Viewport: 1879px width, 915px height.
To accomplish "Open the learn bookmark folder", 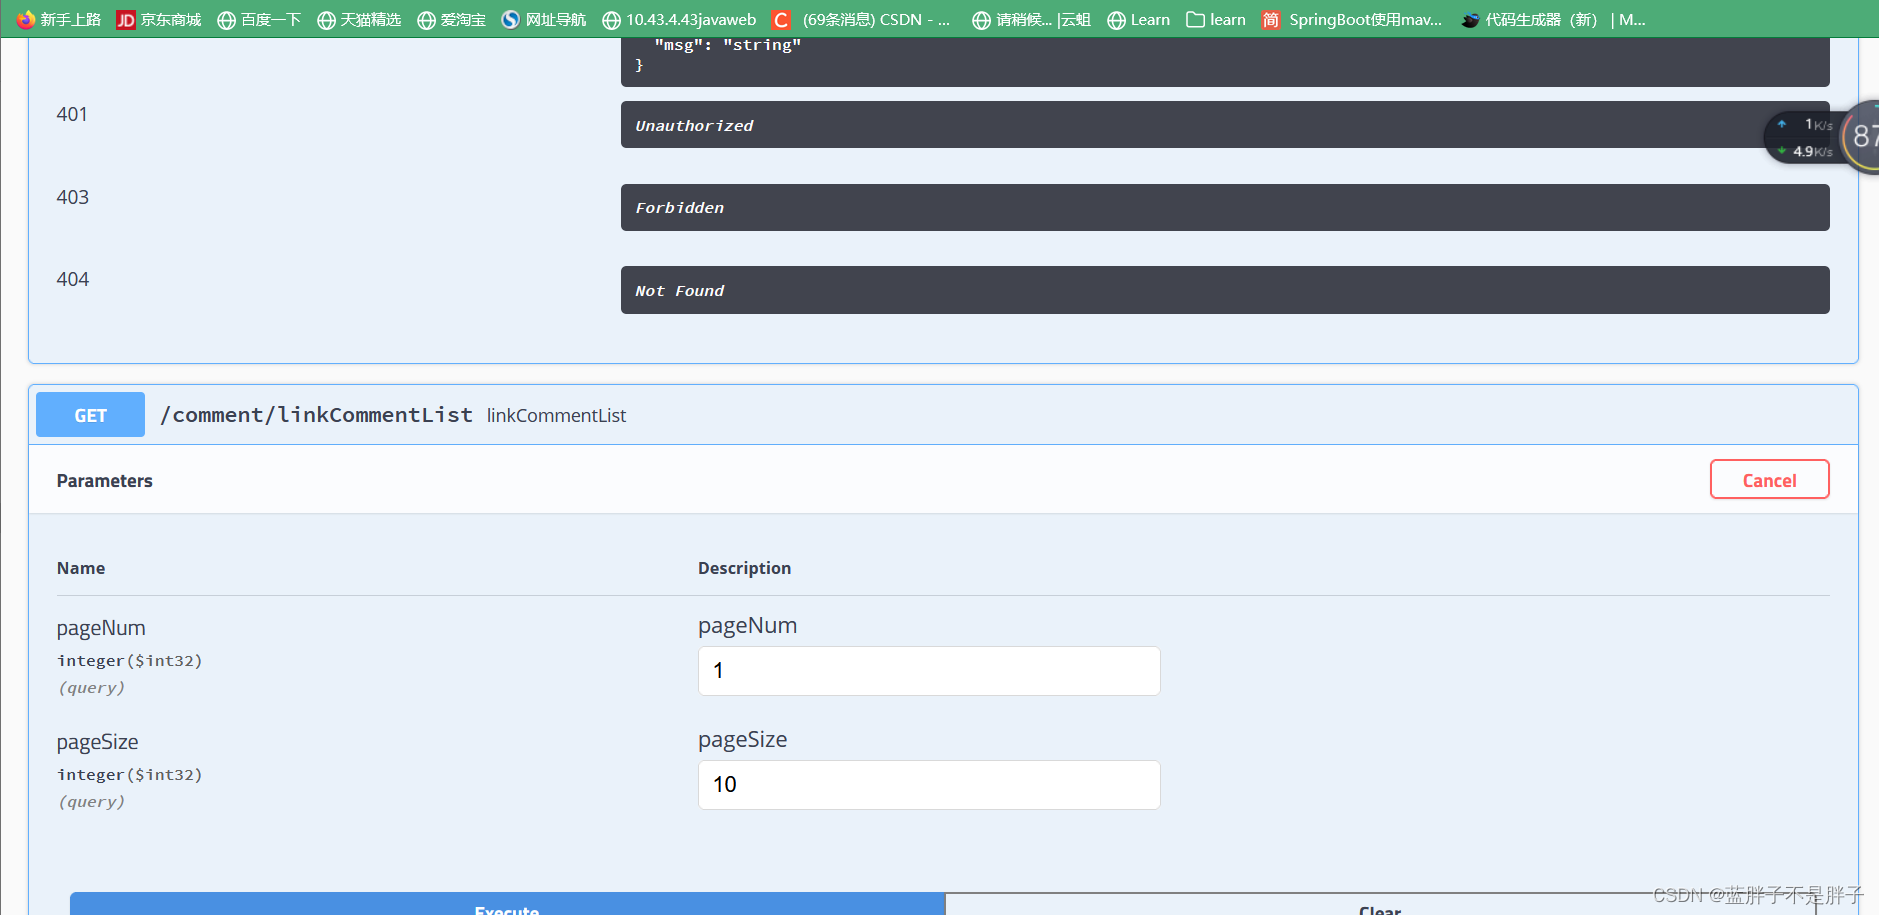I will [x=1216, y=19].
